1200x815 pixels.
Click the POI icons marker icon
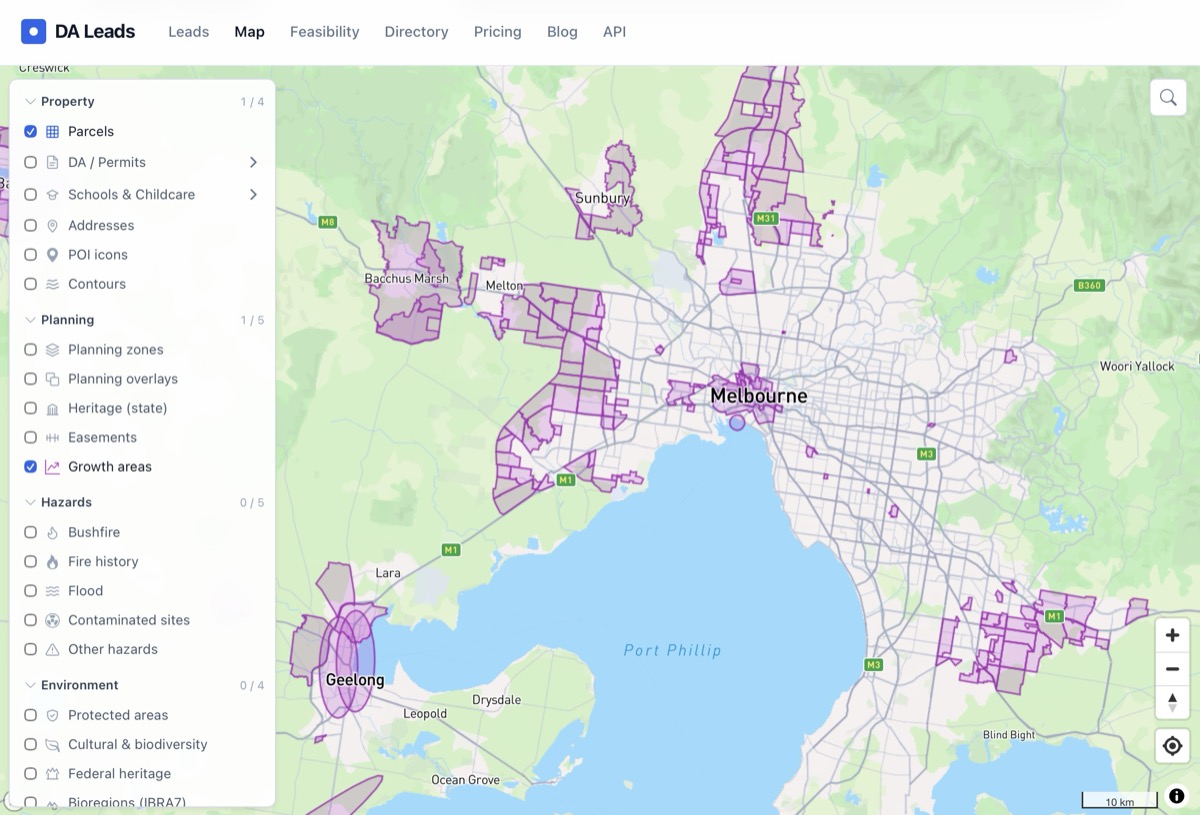pyautogui.click(x=53, y=255)
